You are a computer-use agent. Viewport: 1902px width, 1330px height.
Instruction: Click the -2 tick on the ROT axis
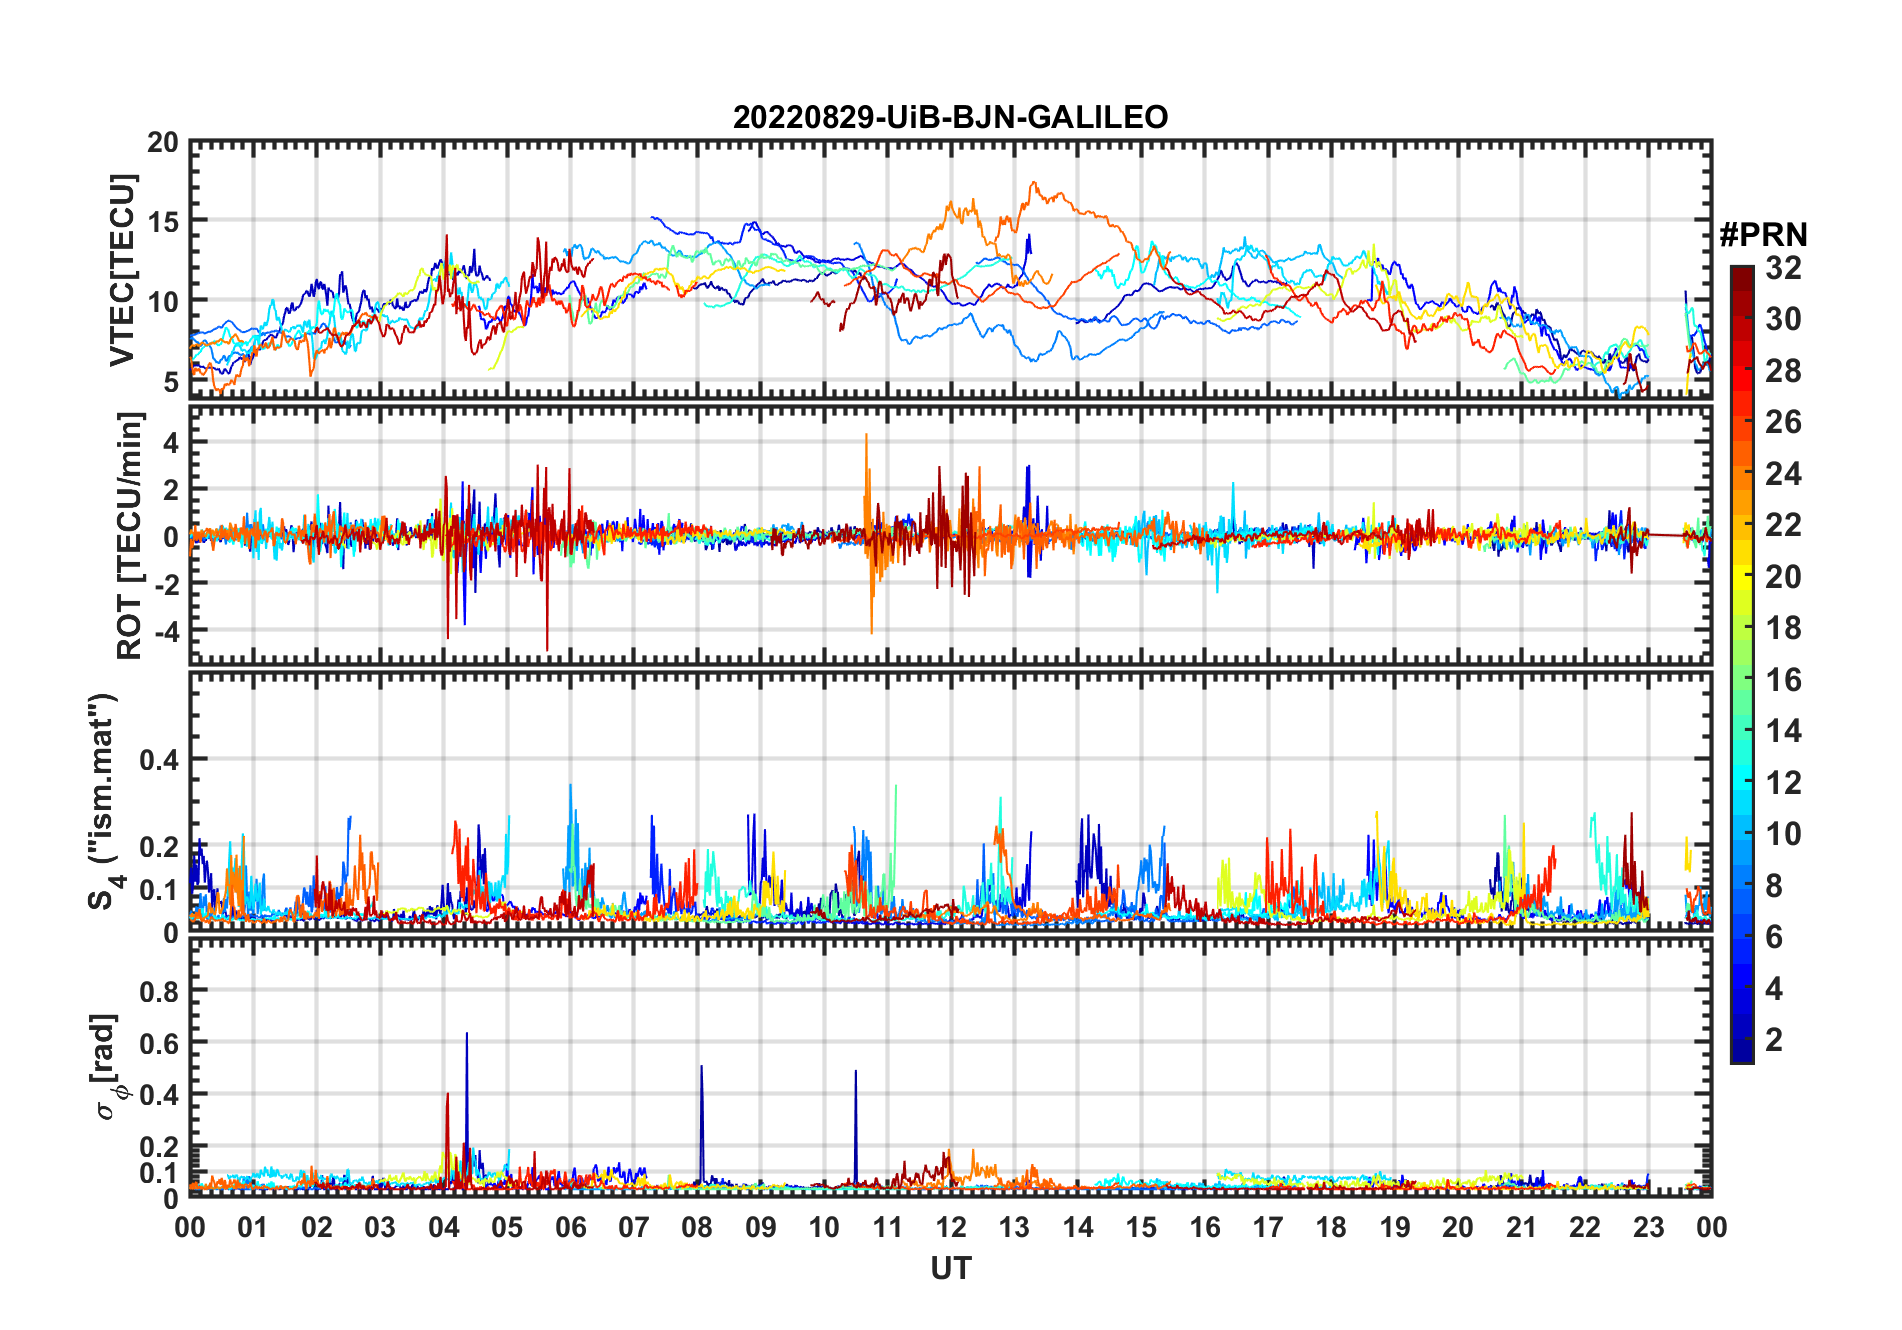[x=166, y=585]
